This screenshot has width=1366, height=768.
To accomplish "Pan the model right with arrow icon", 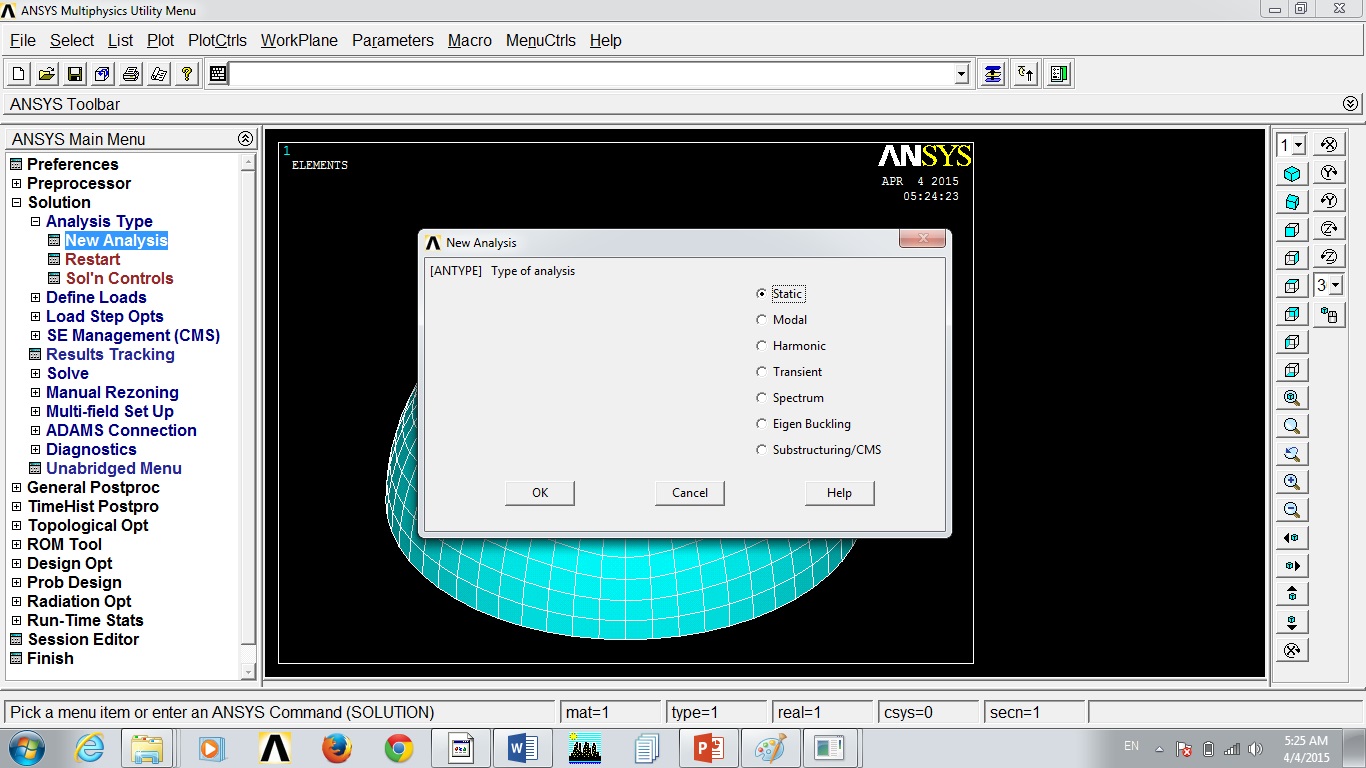I will coord(1292,566).
